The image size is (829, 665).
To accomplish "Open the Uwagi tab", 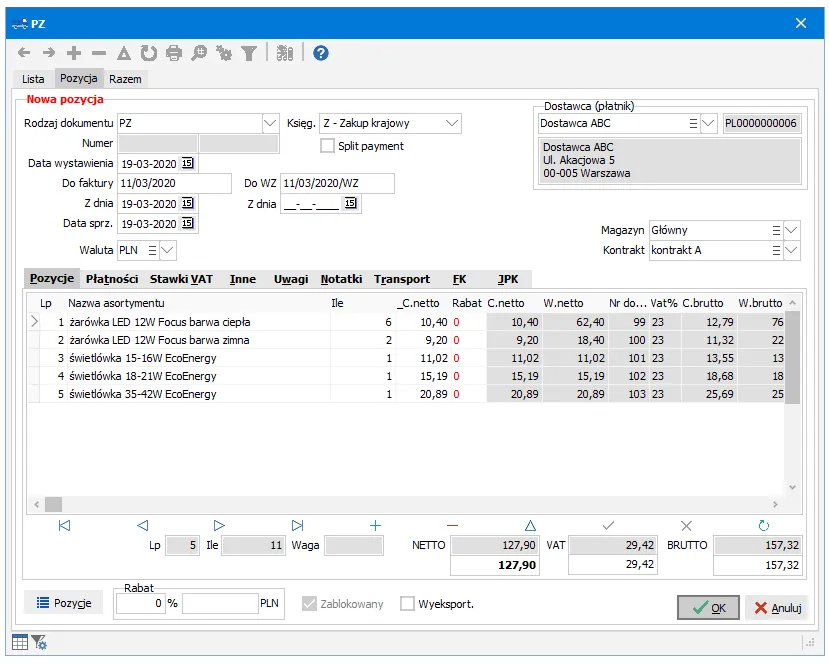I will pos(291,279).
